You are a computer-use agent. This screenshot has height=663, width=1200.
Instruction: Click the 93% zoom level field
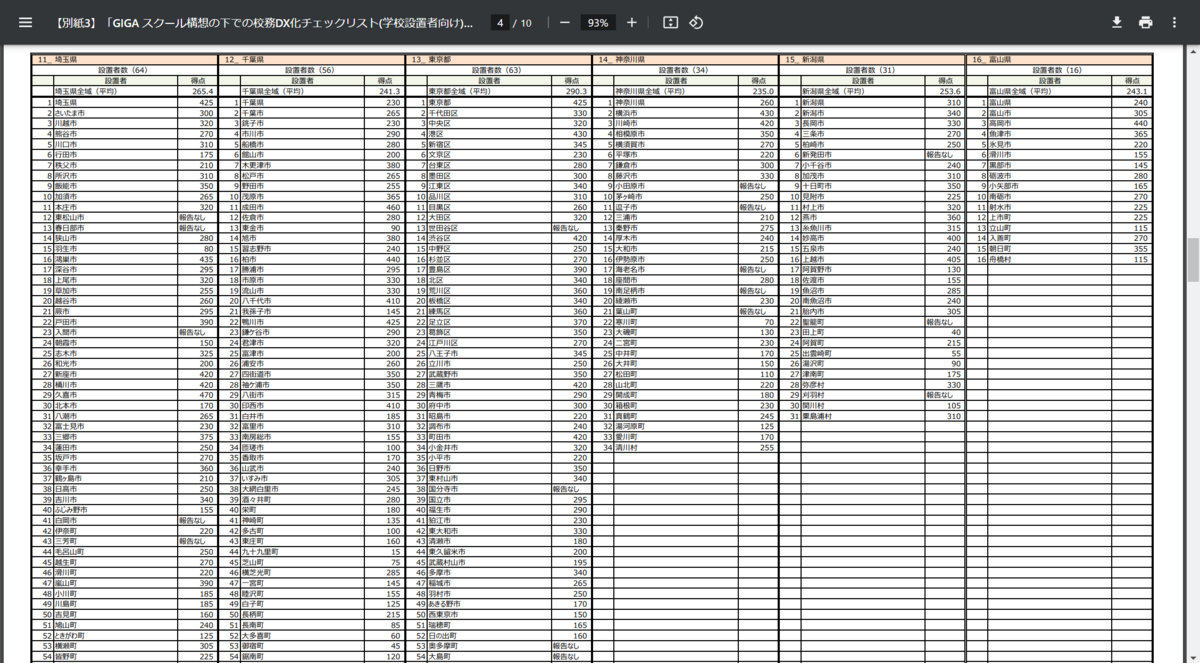coord(597,22)
